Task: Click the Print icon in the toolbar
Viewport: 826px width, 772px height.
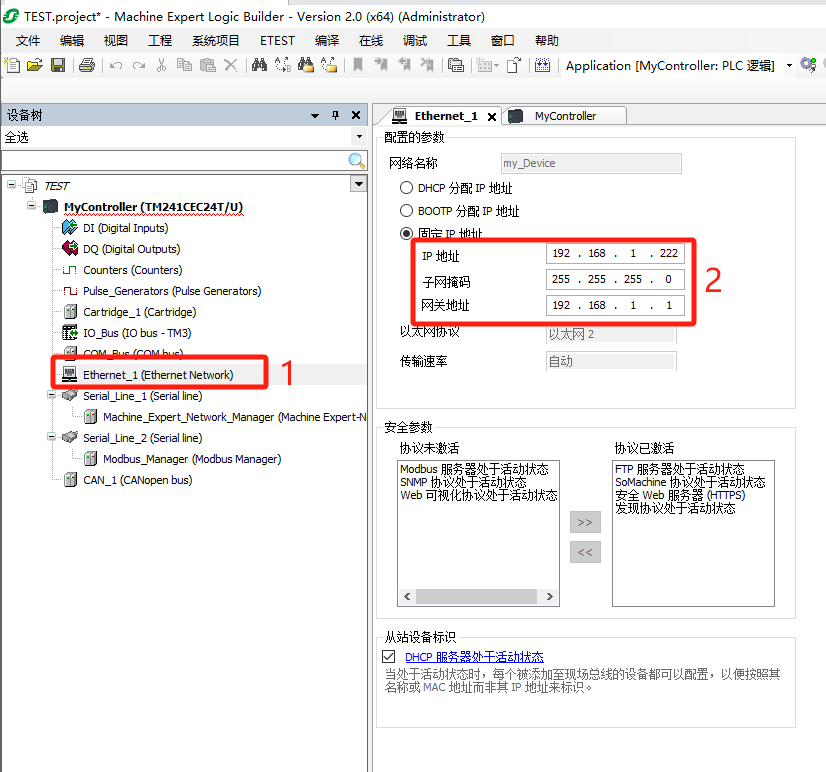Action: [87, 65]
